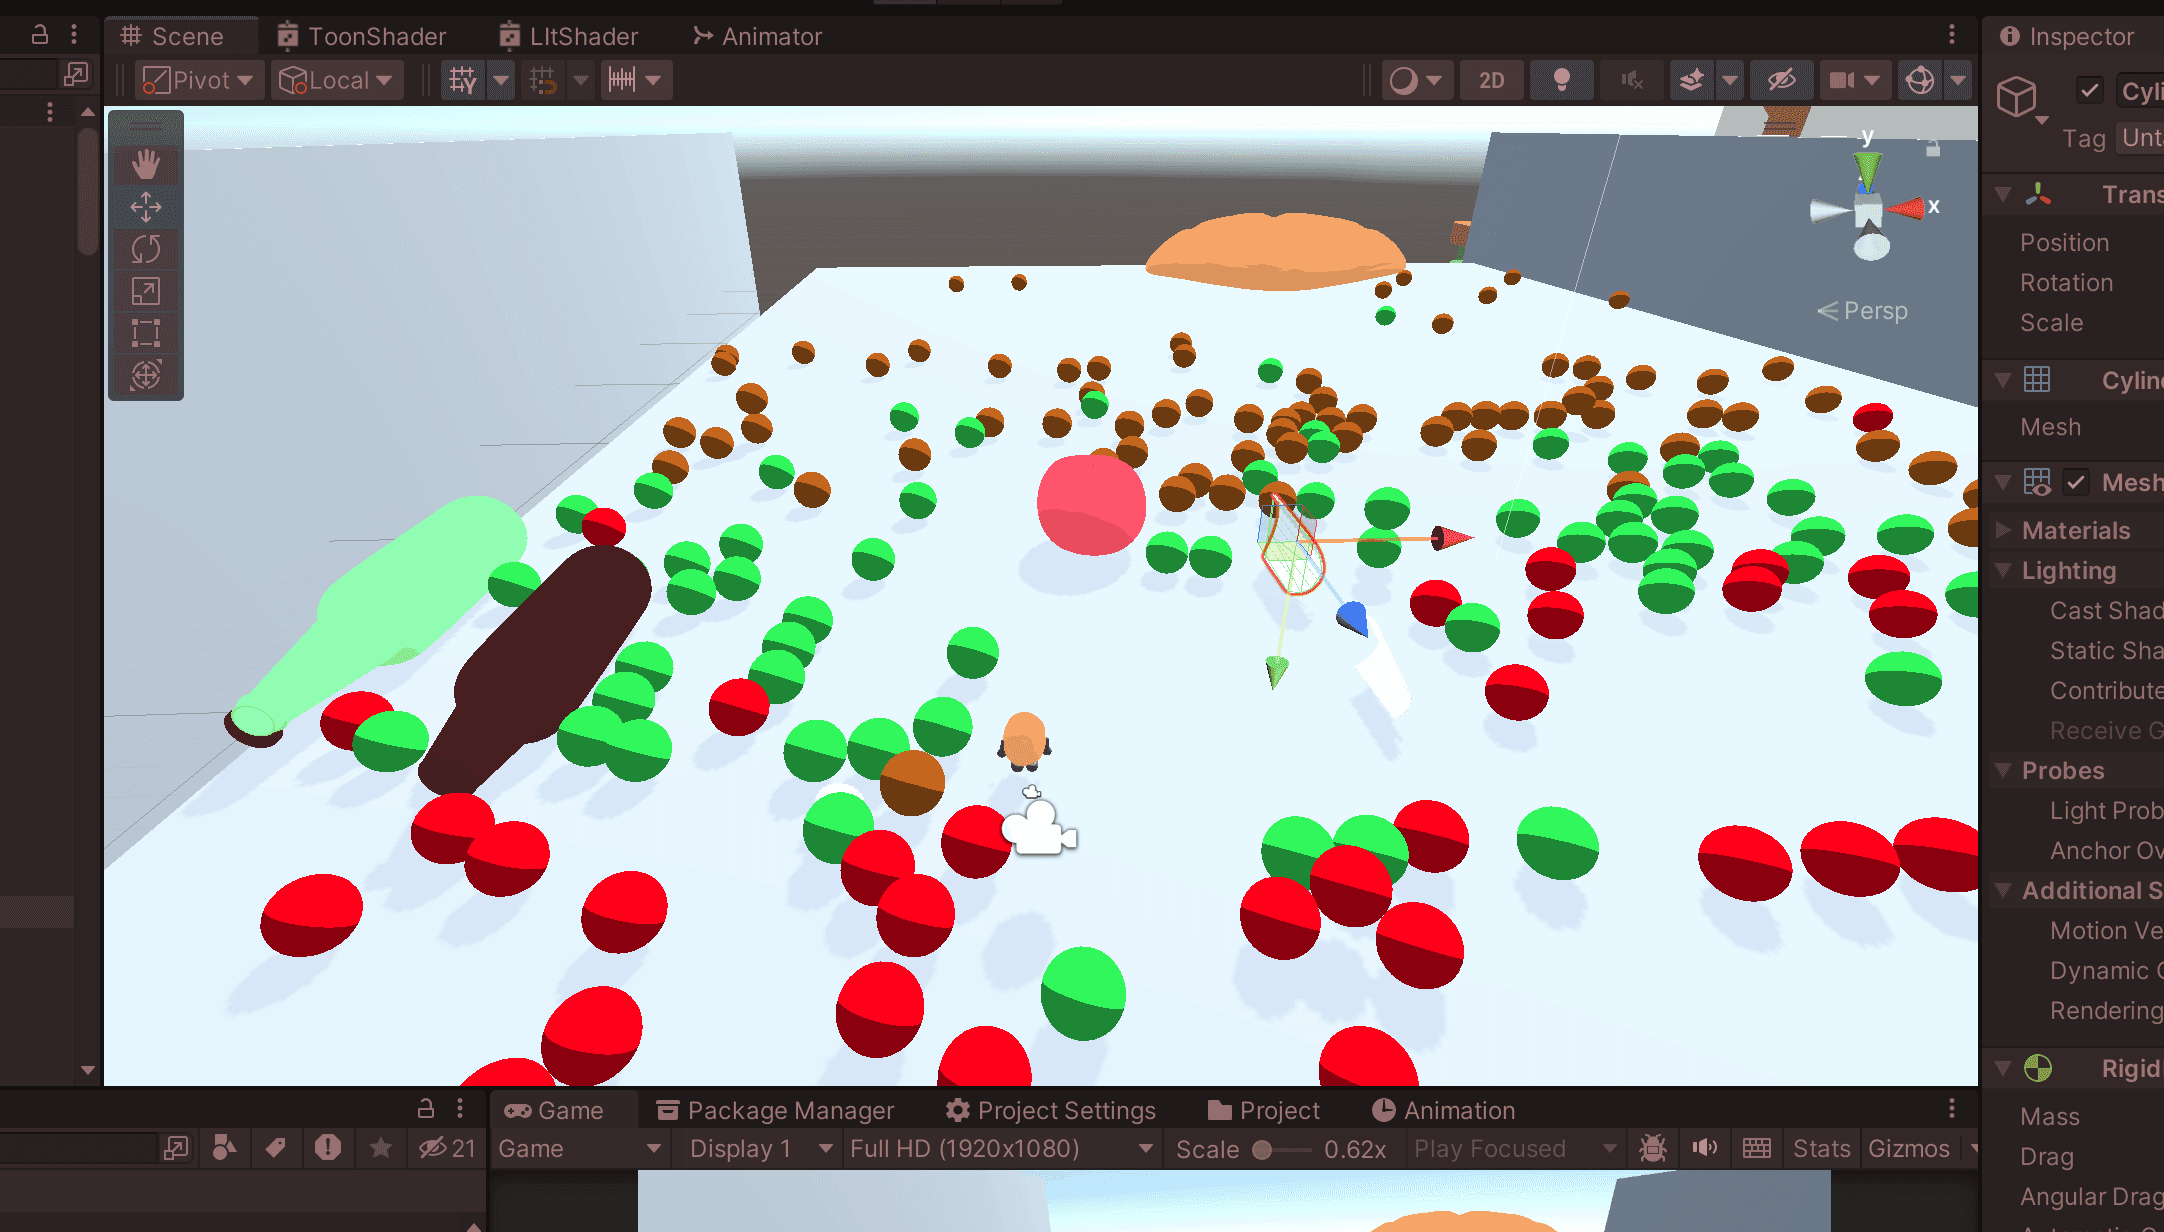
Task: Toggle scene lighting bulb icon
Action: [x=1561, y=80]
